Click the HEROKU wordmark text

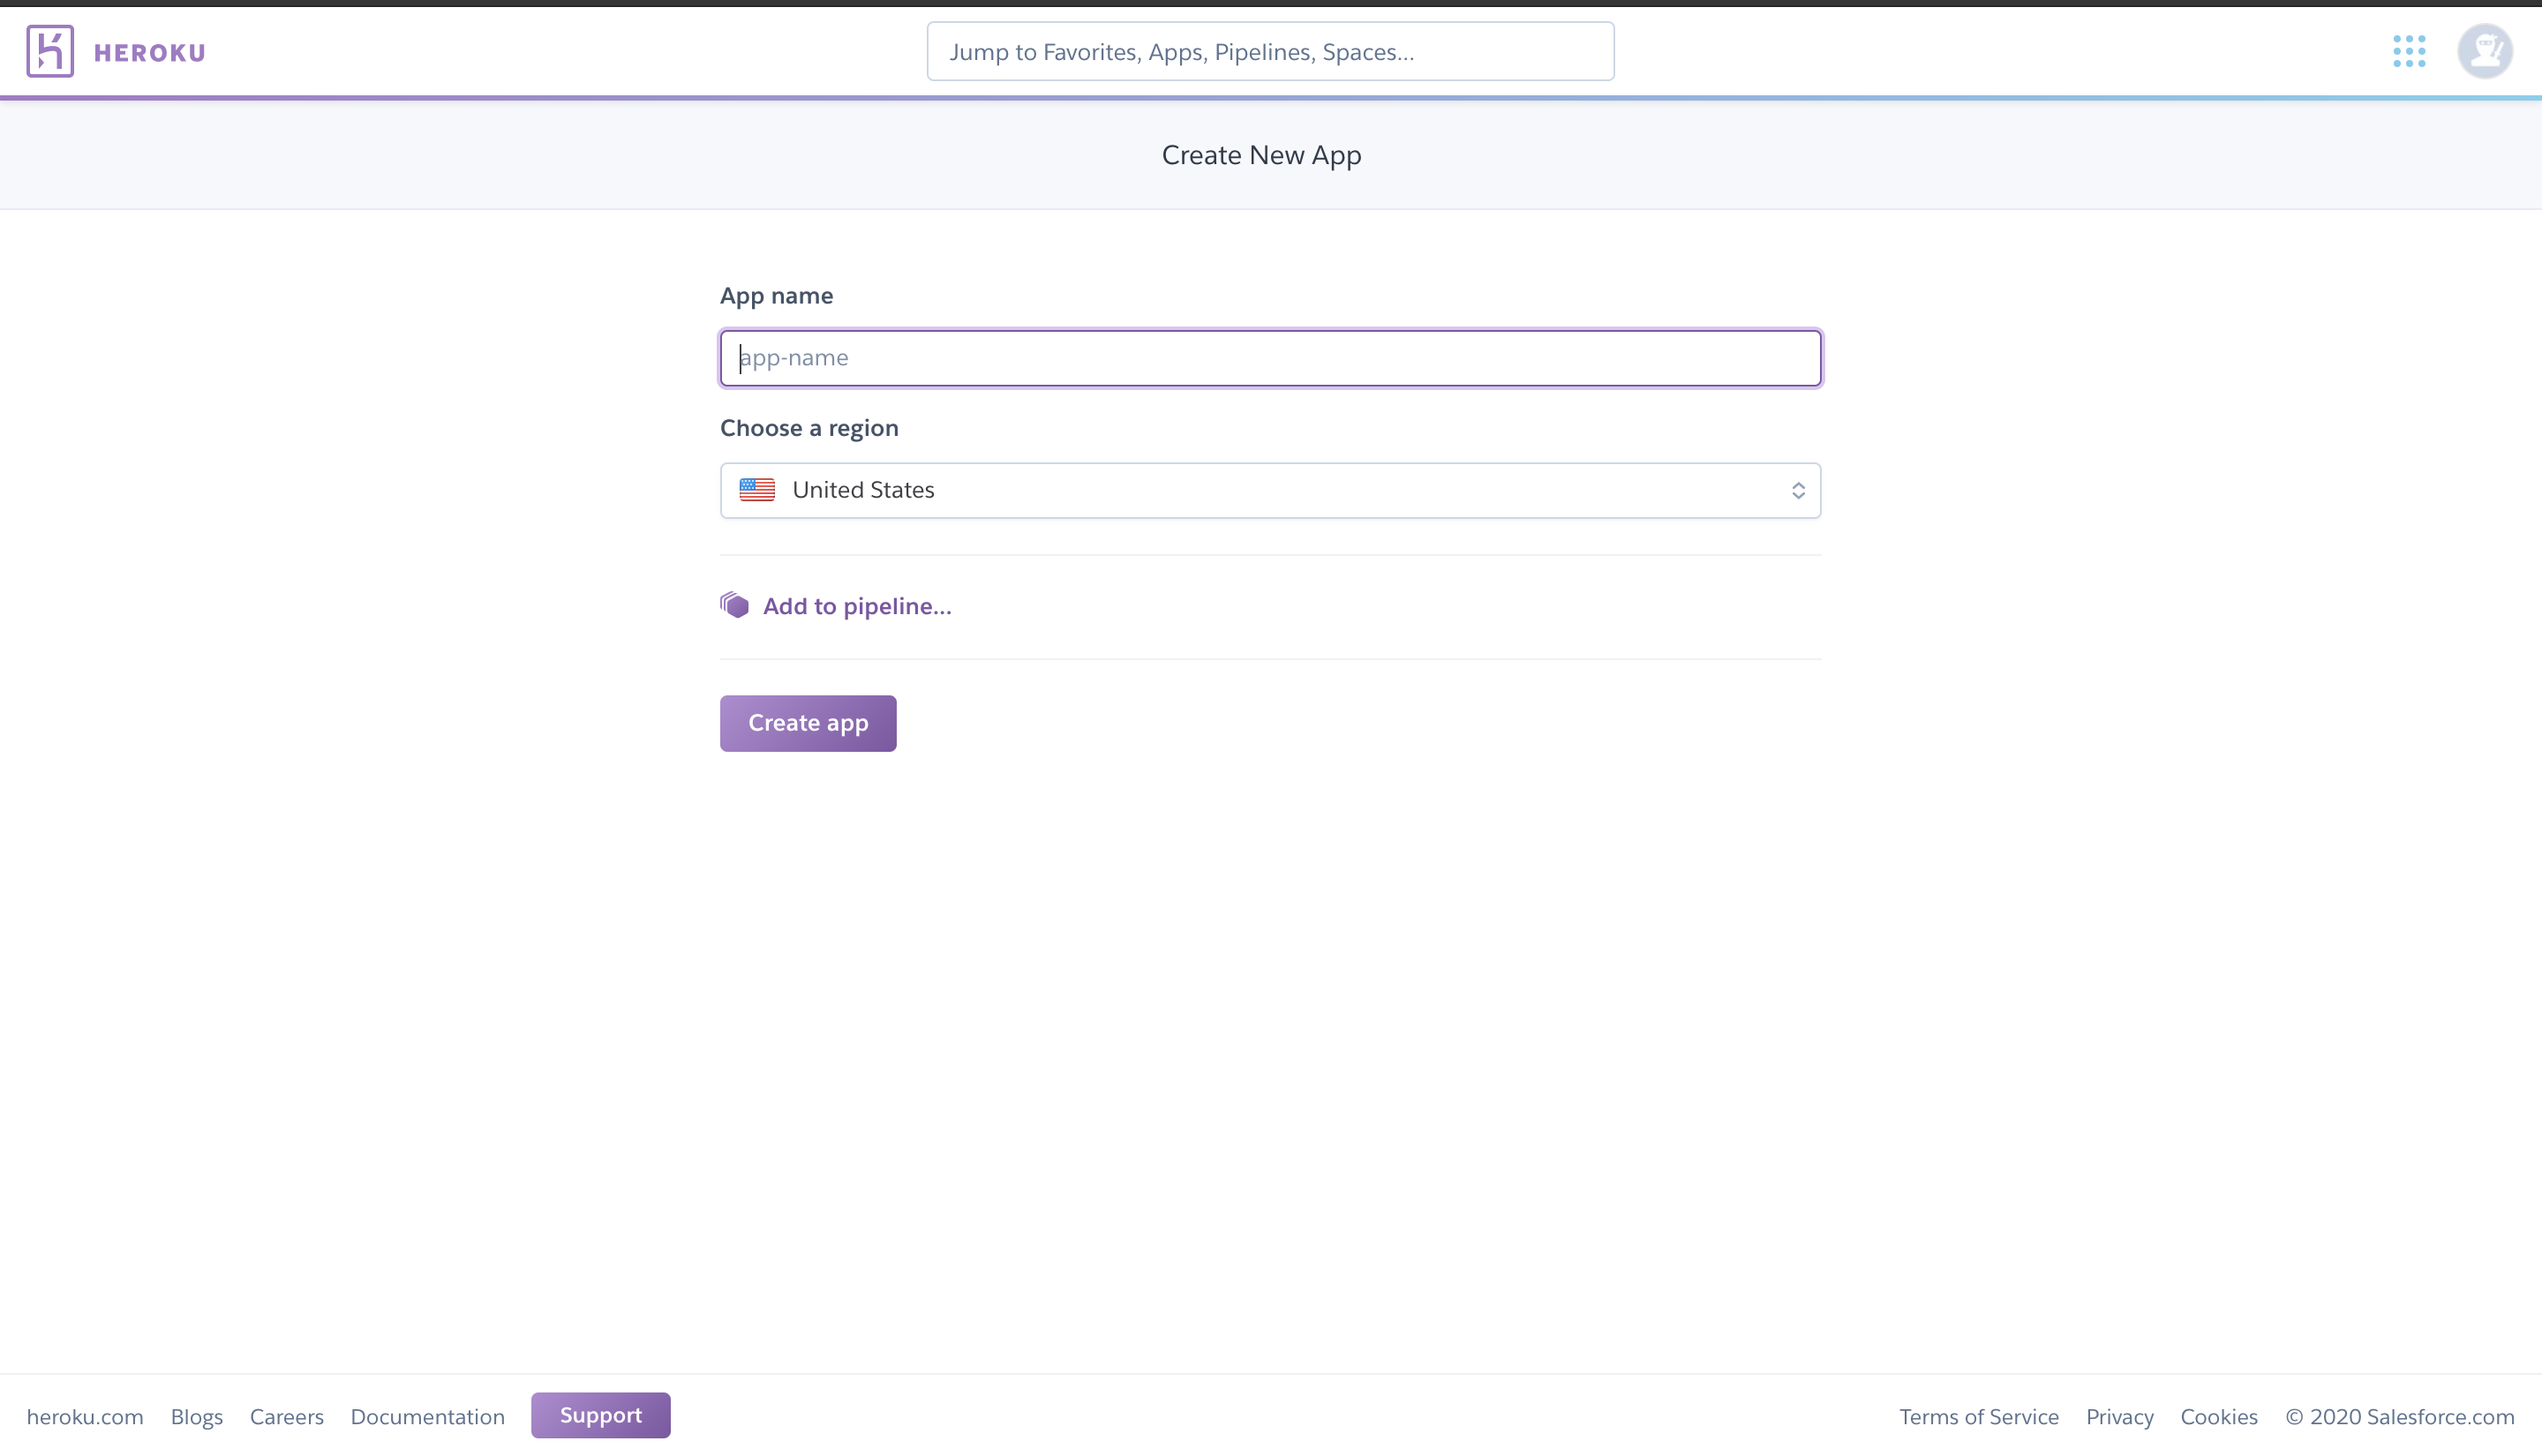[x=150, y=52]
